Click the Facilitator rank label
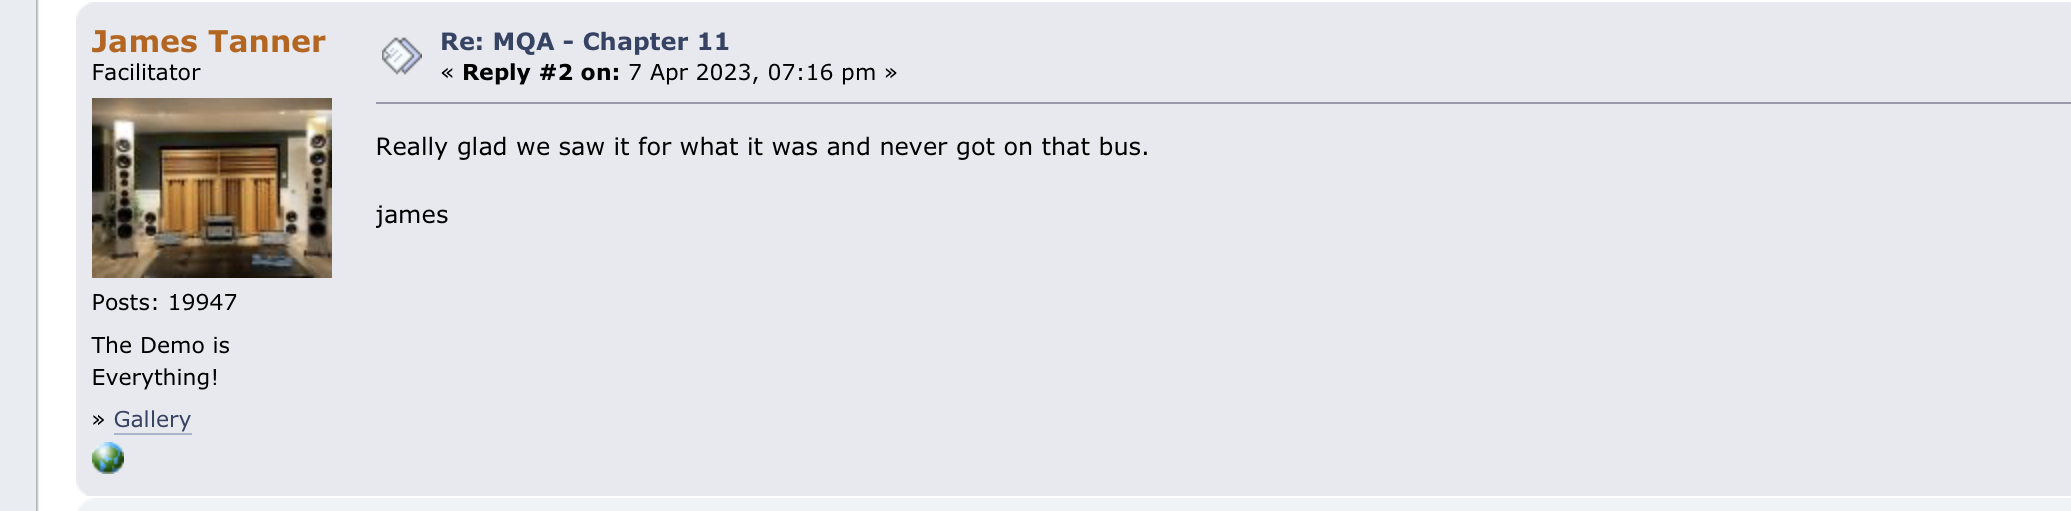This screenshot has width=2071, height=511. point(146,73)
